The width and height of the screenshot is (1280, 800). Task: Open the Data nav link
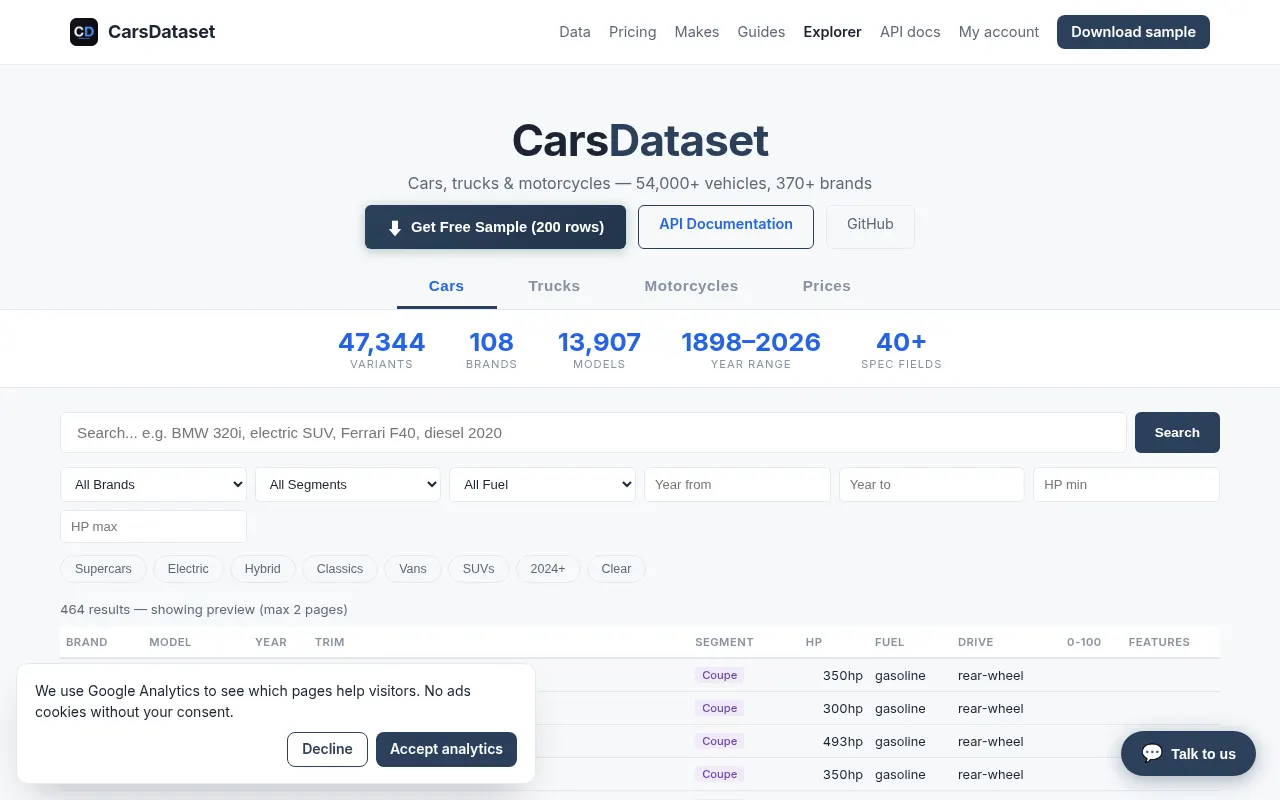[x=575, y=32]
